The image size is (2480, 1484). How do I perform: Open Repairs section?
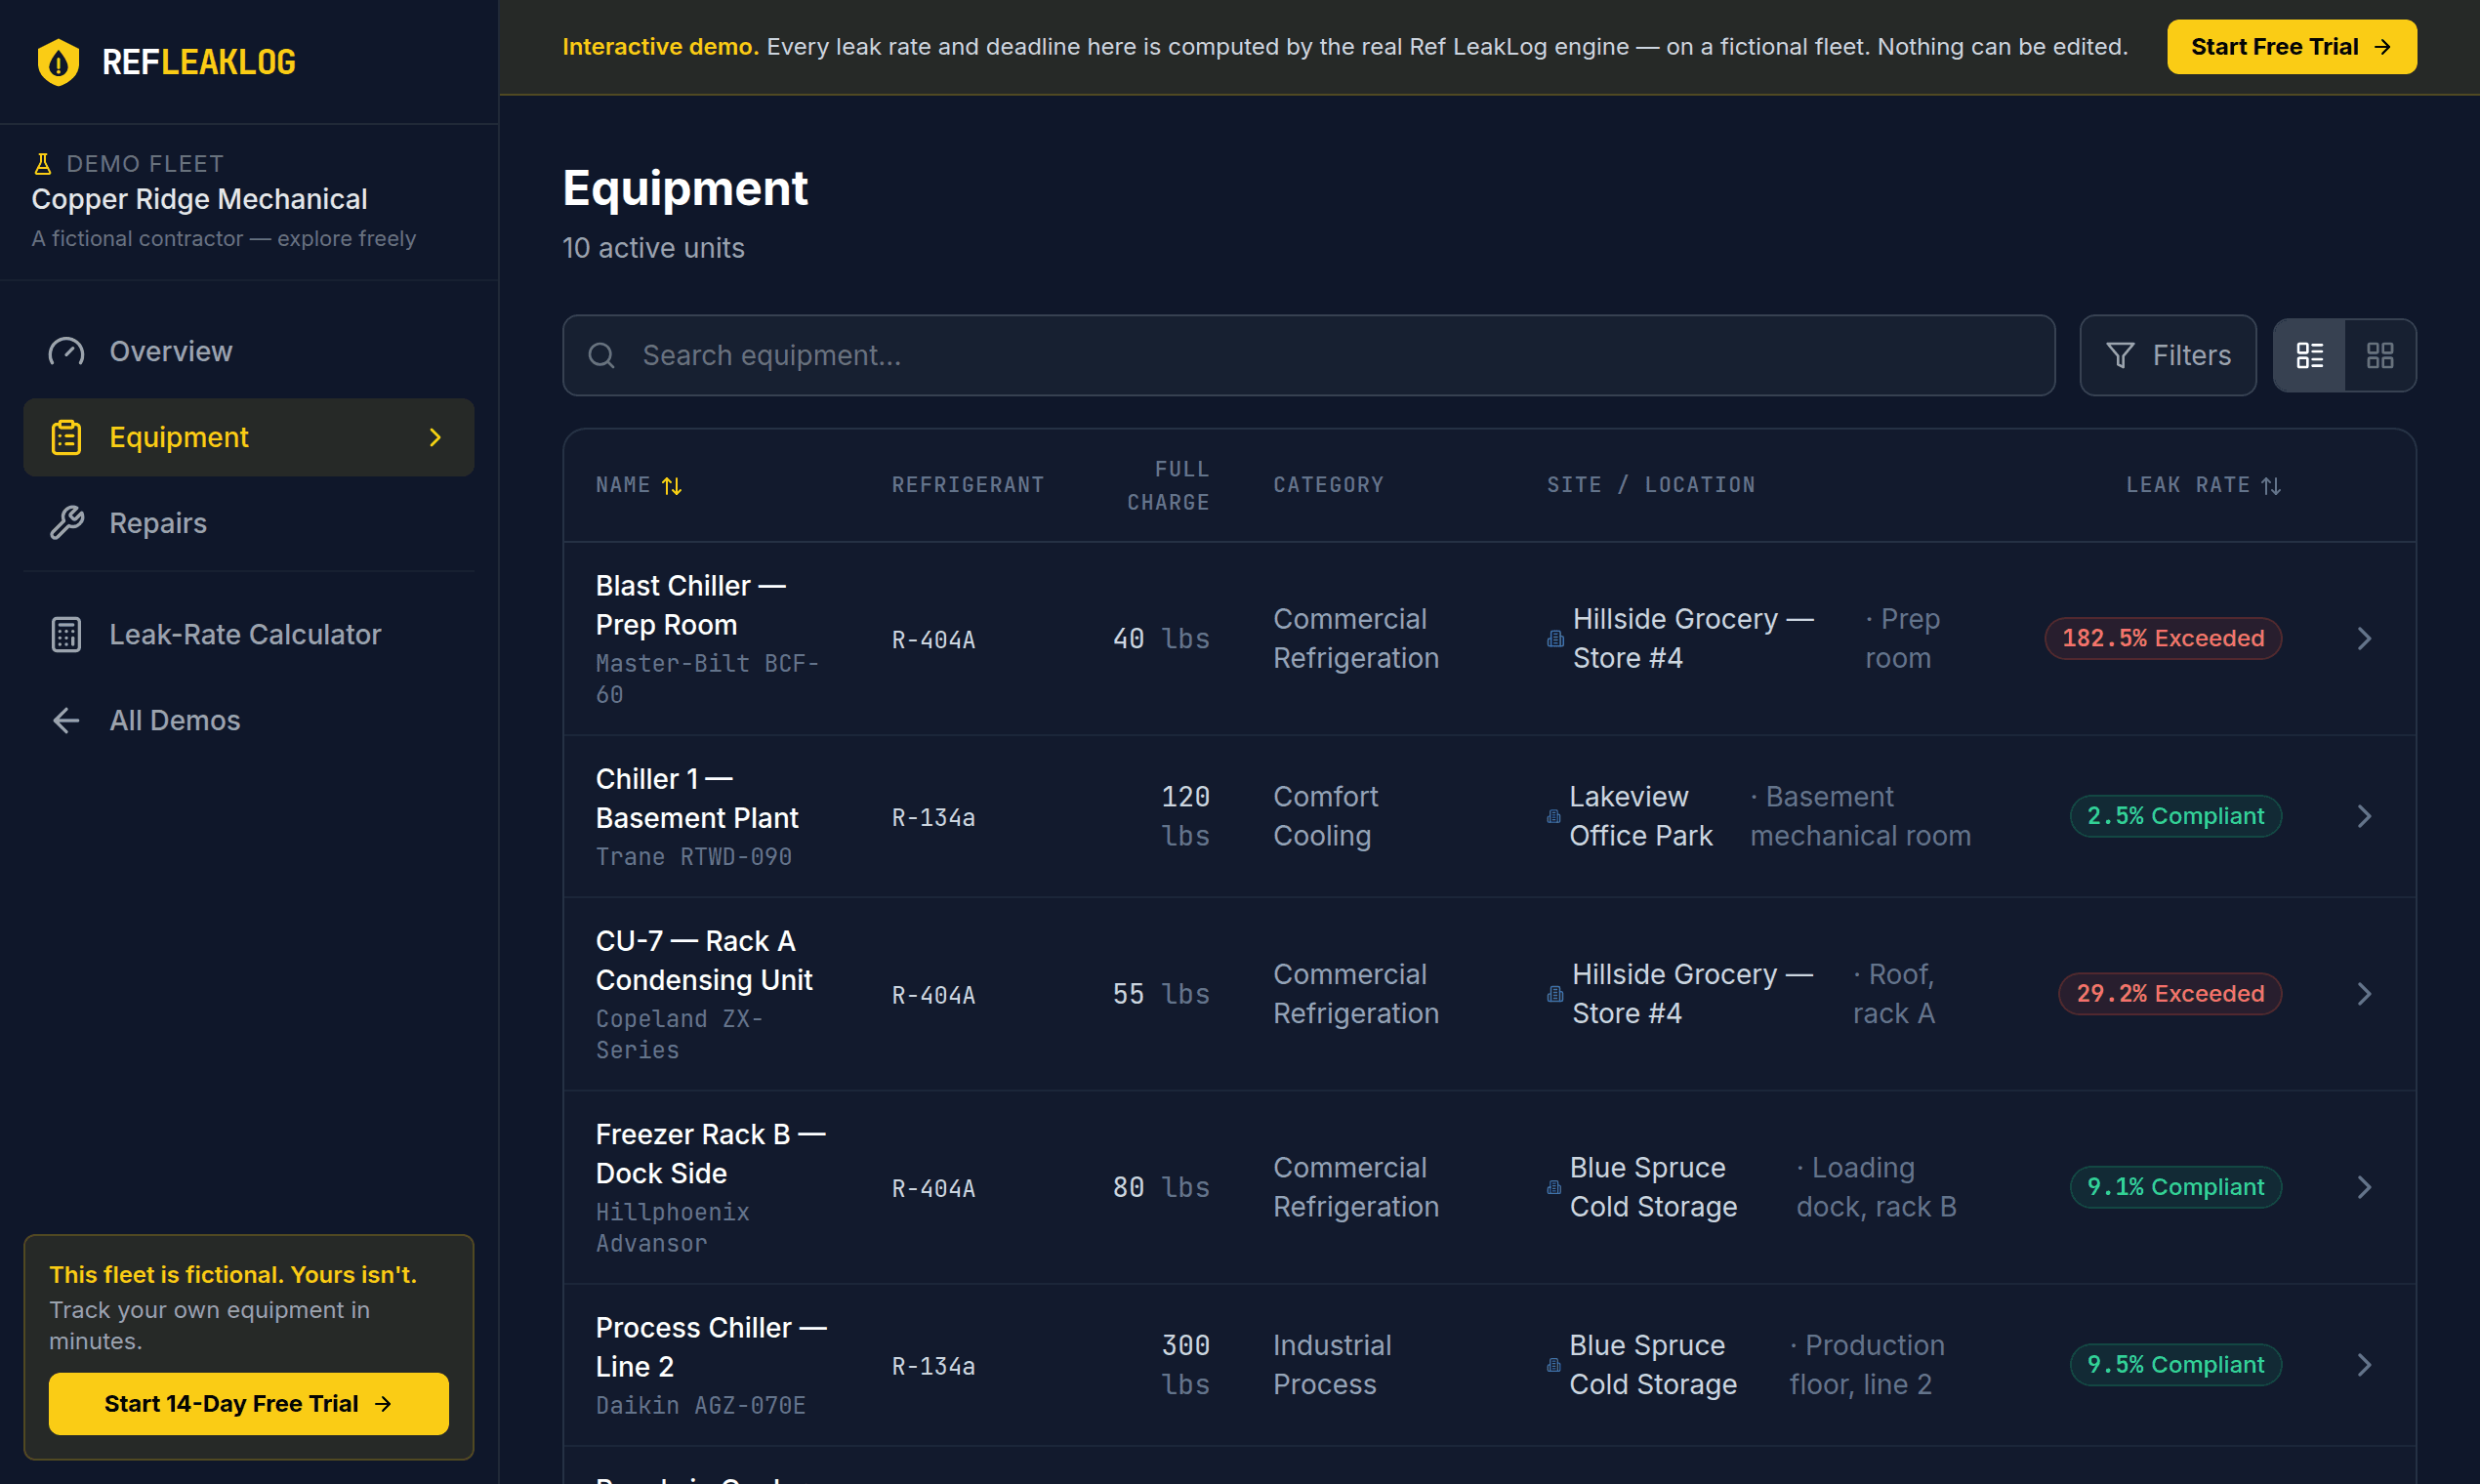249,523
